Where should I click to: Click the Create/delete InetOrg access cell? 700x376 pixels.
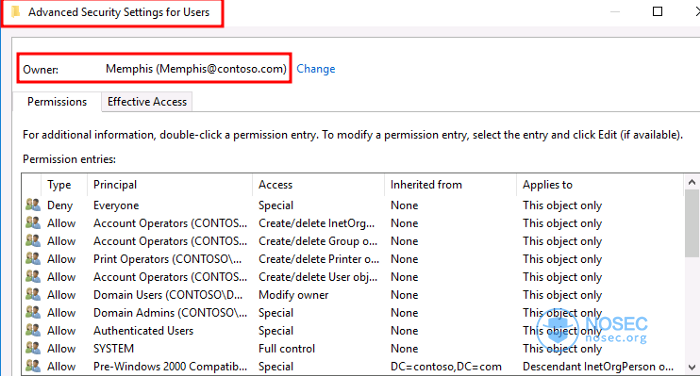317,223
